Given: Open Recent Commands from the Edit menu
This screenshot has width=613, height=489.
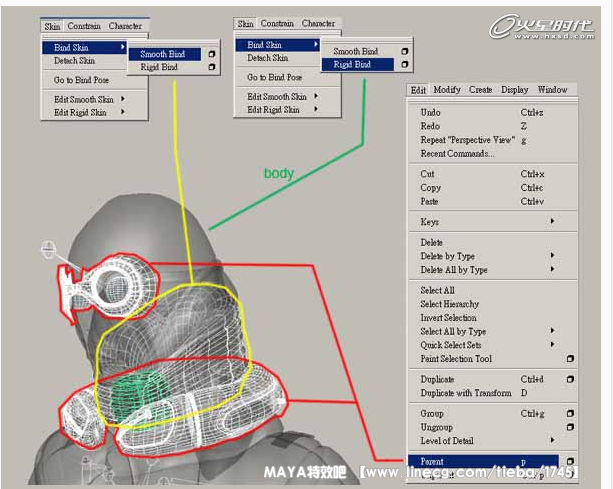Looking at the screenshot, I should 457,154.
